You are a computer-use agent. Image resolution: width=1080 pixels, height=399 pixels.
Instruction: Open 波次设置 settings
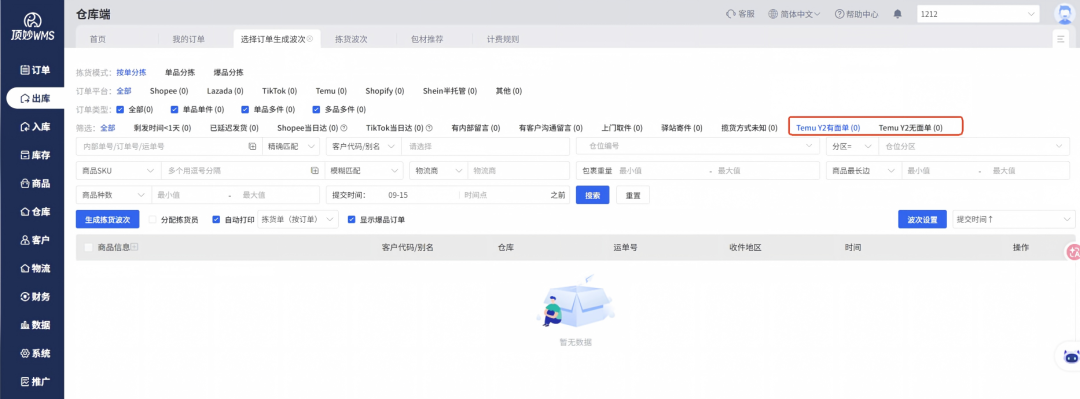click(x=922, y=220)
